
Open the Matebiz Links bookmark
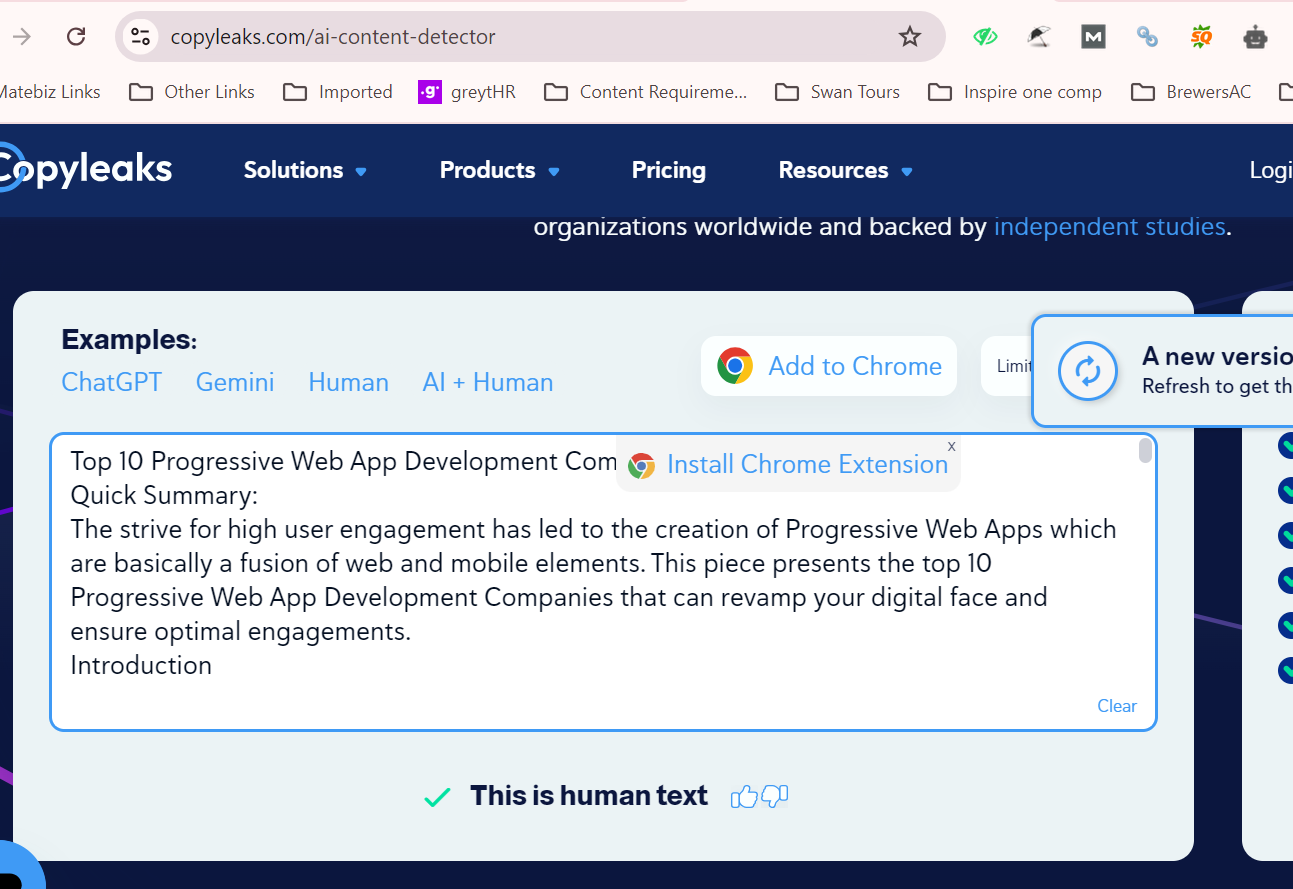coord(50,92)
